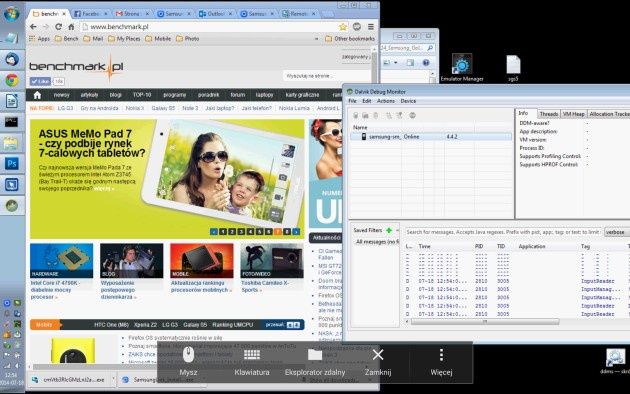
Task: Open the Bench bookmarks folder
Action: point(67,39)
